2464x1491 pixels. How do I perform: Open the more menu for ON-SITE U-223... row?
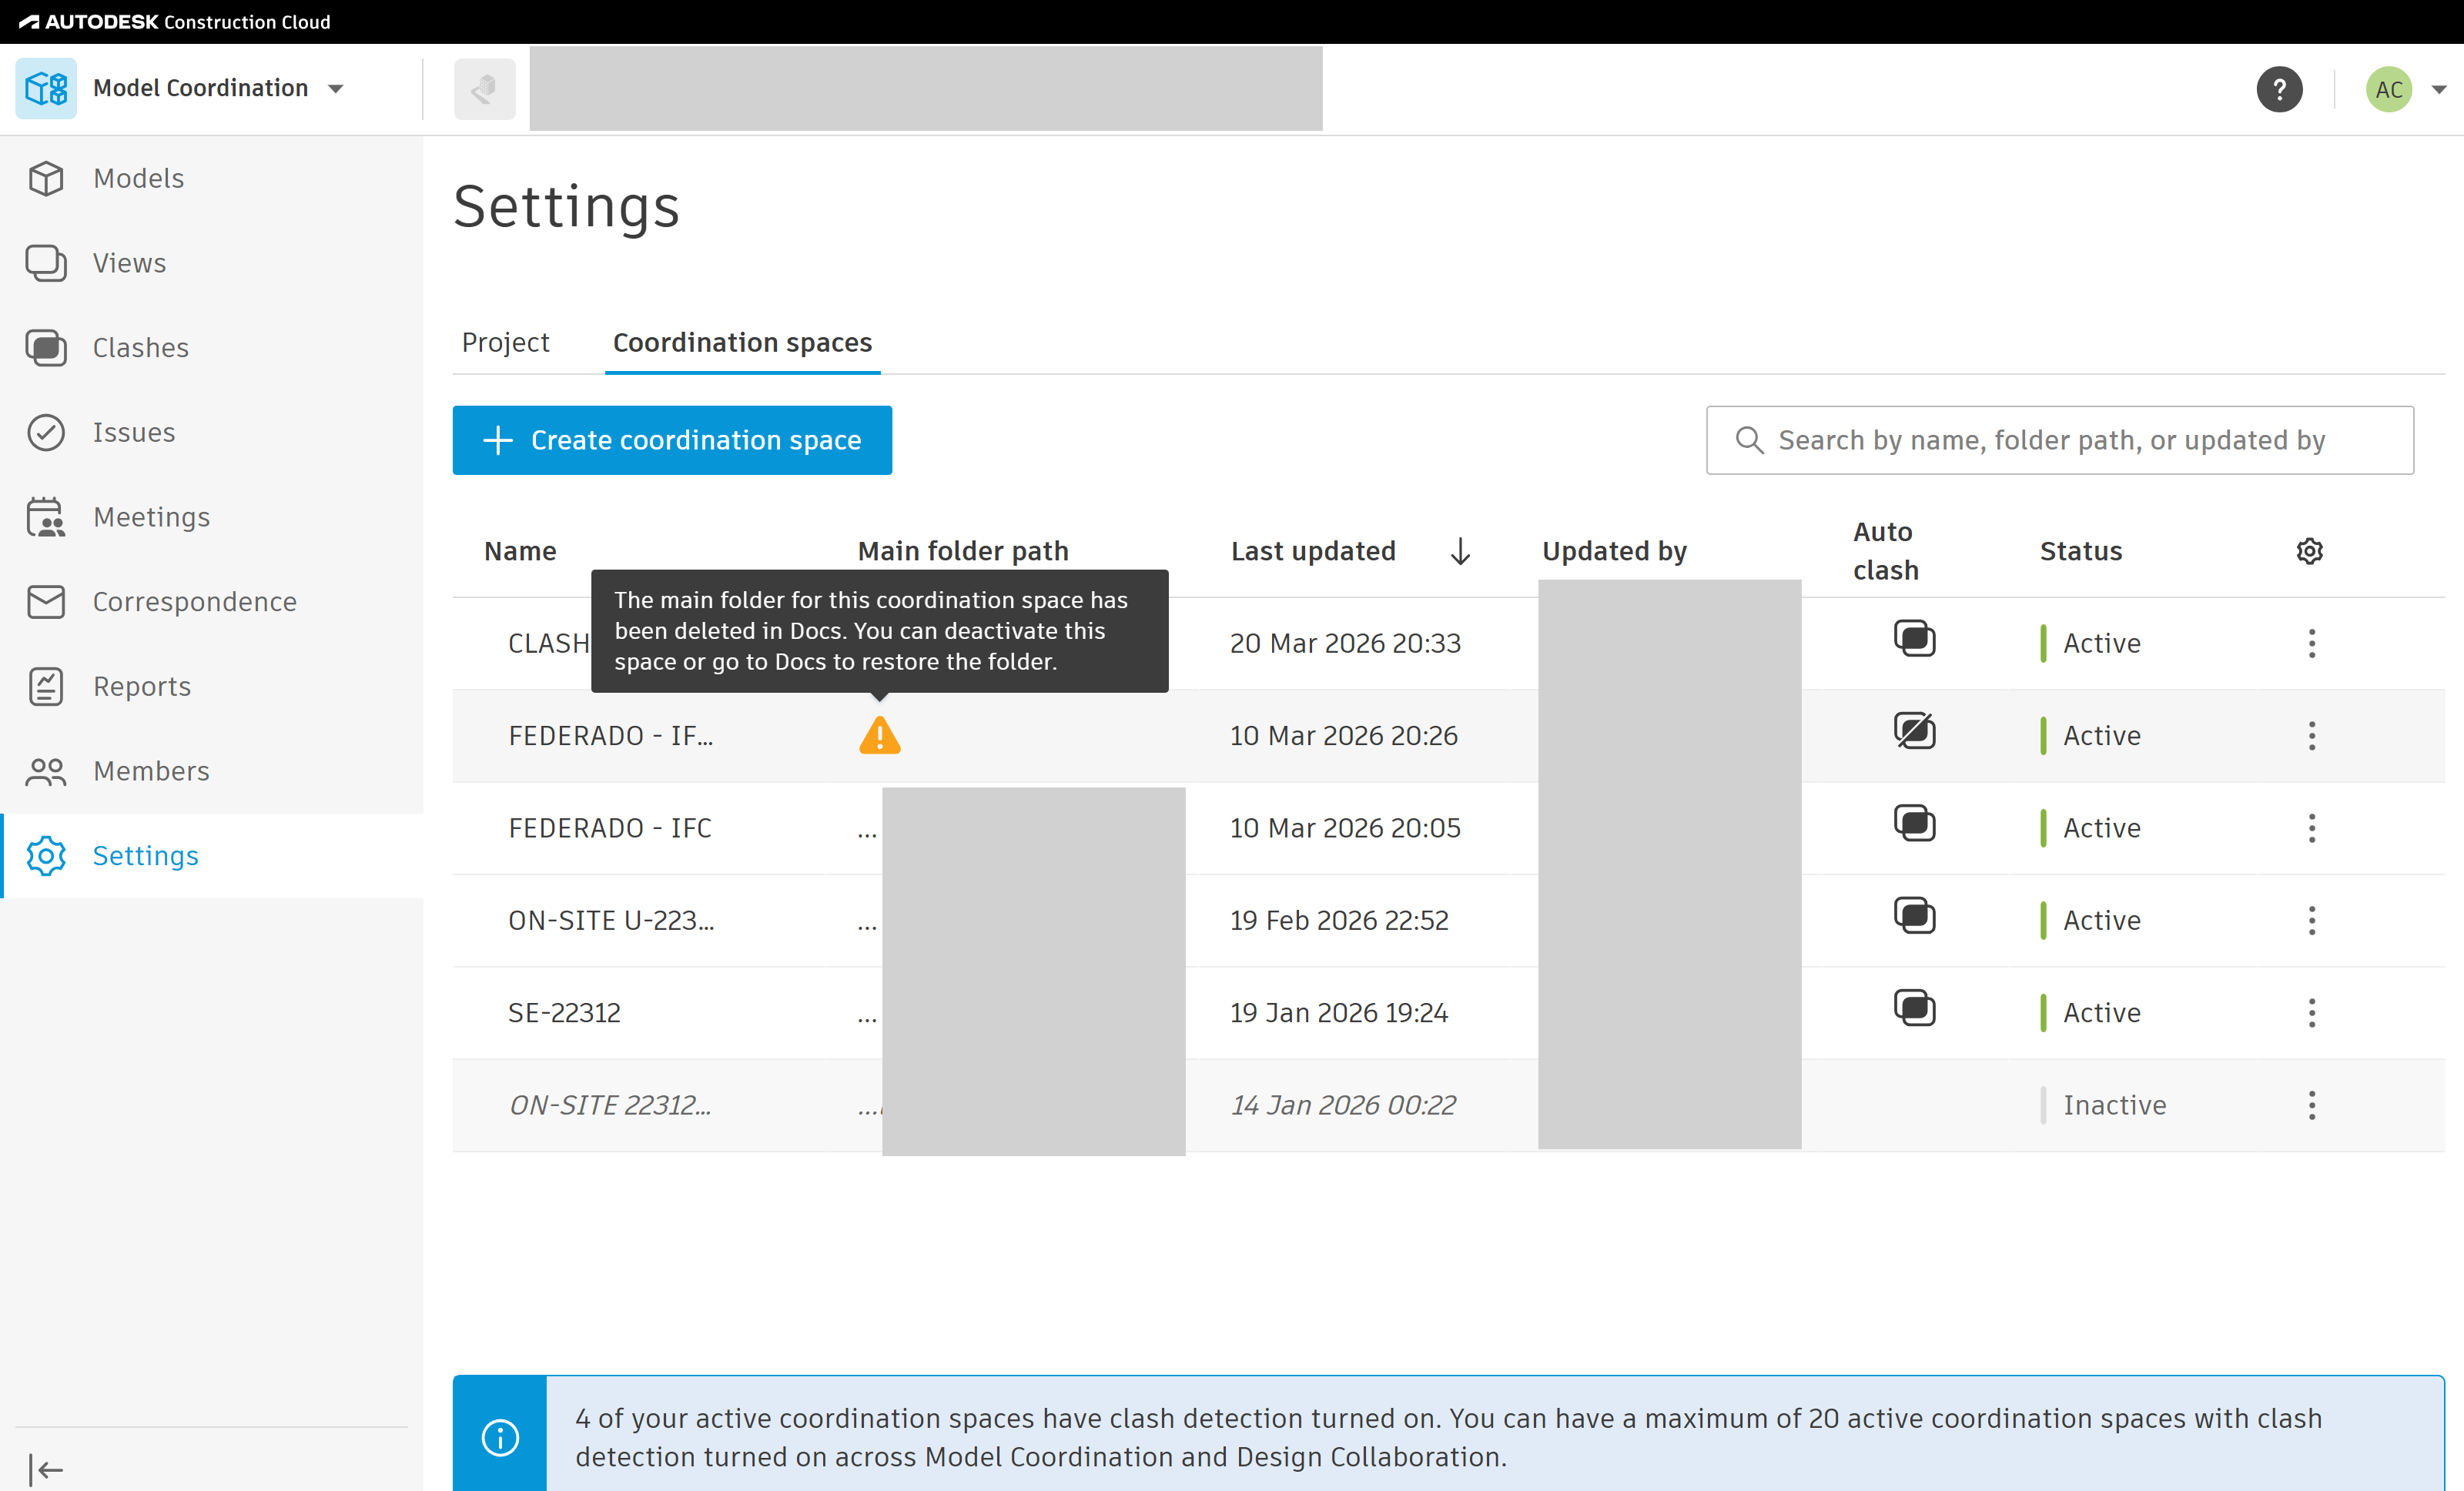(x=2312, y=920)
